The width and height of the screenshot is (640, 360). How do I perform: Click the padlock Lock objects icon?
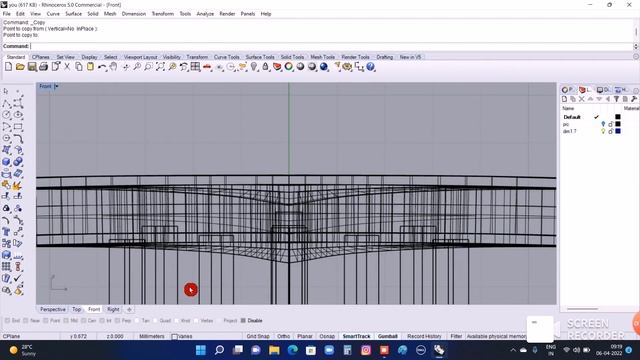coord(265,67)
